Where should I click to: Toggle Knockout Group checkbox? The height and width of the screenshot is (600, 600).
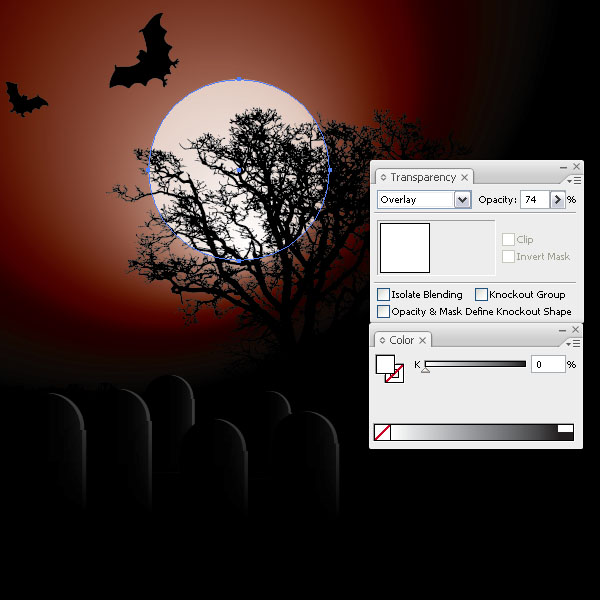[x=481, y=294]
